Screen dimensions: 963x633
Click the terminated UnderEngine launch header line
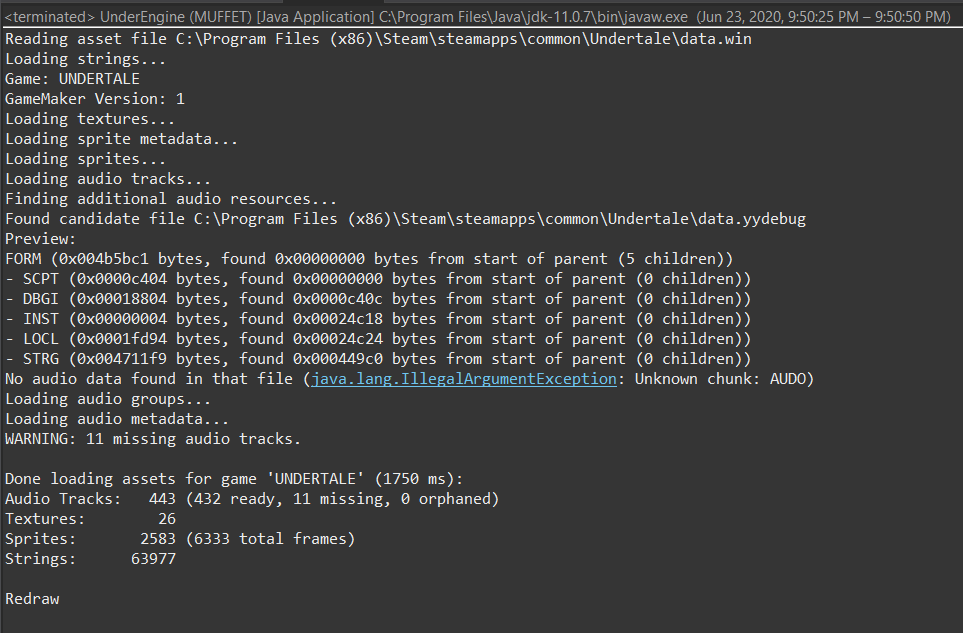tap(477, 17)
